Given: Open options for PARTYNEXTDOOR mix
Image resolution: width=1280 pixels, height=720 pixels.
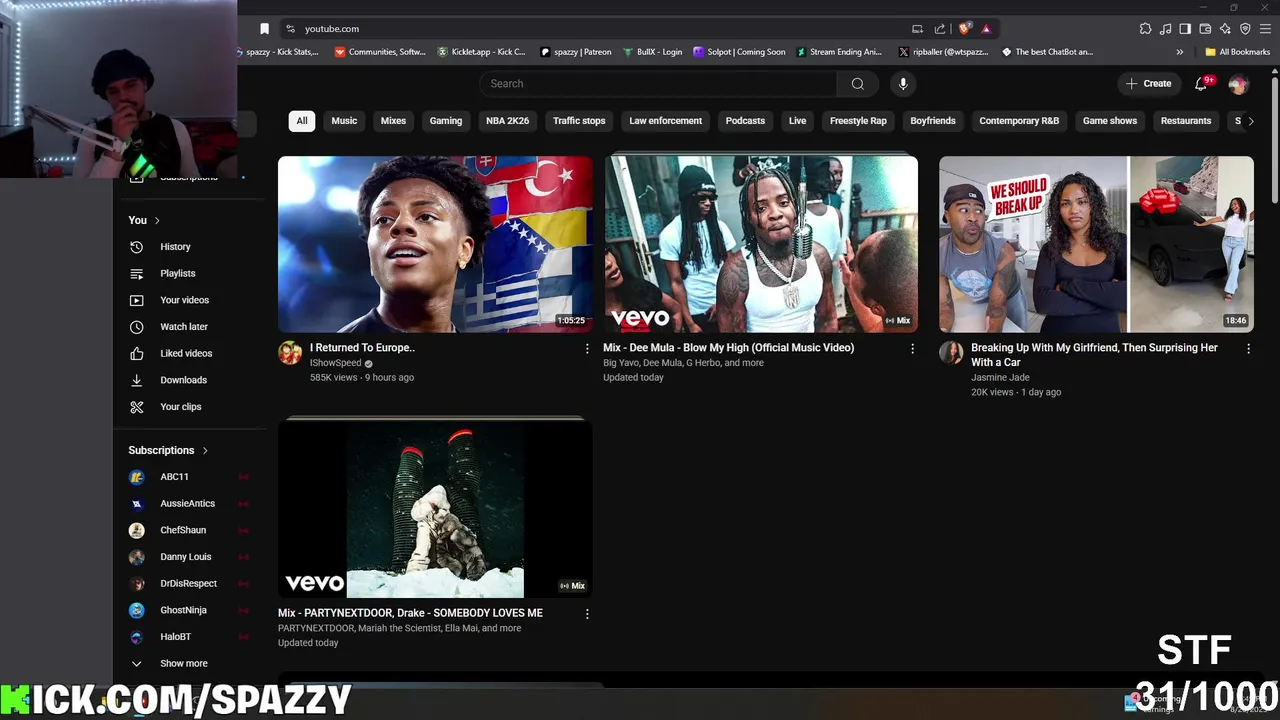Looking at the screenshot, I should [587, 613].
